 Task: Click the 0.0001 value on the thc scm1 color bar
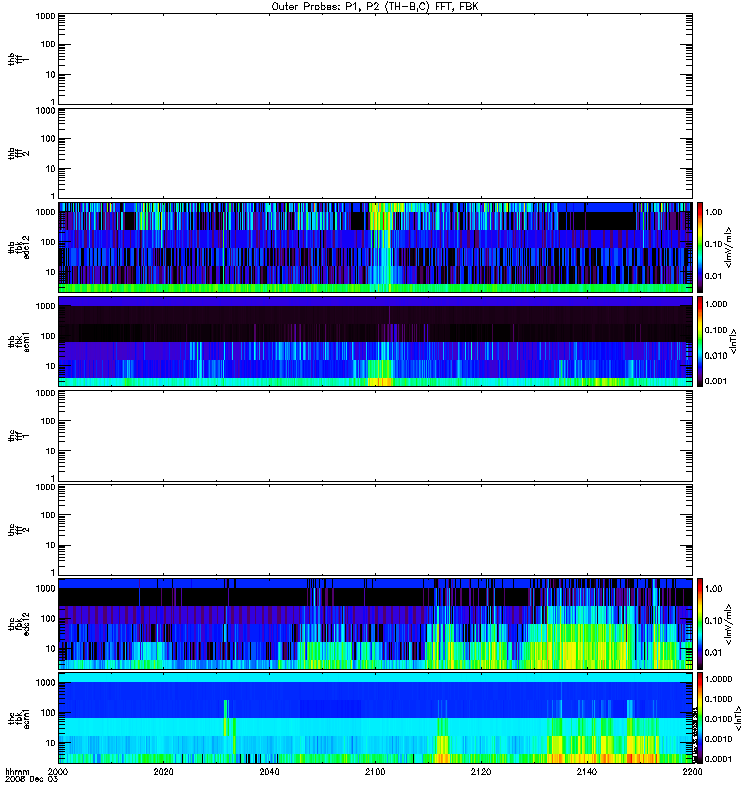718,759
